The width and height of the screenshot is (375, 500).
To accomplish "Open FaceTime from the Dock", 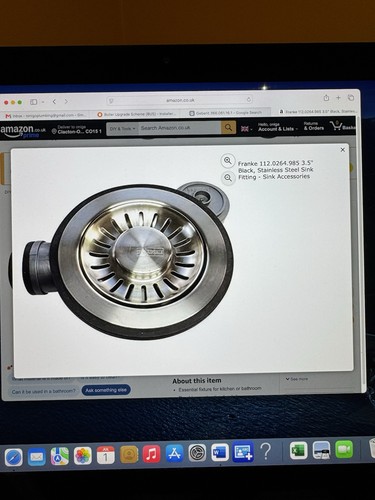I will tap(344, 449).
